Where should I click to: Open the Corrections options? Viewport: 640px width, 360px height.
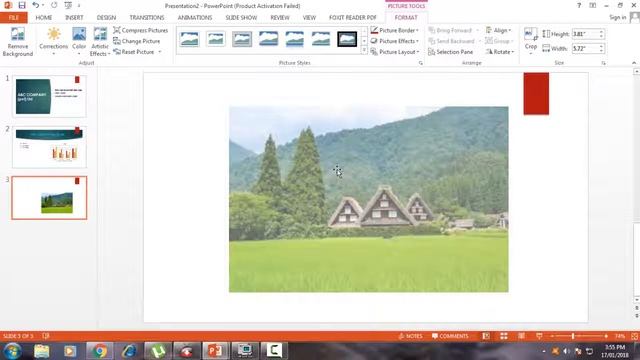[x=53, y=42]
